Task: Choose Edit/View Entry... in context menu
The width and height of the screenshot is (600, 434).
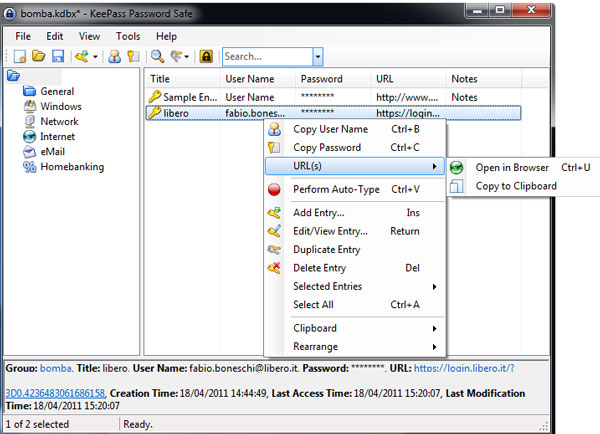Action: point(355,231)
